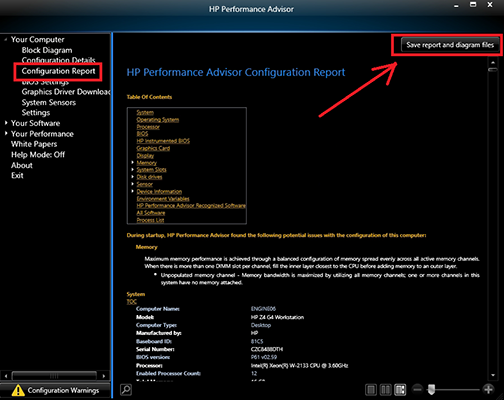This screenshot has width=504, height=400.
Task: Click the zoom out minus icon
Action: coord(417,389)
